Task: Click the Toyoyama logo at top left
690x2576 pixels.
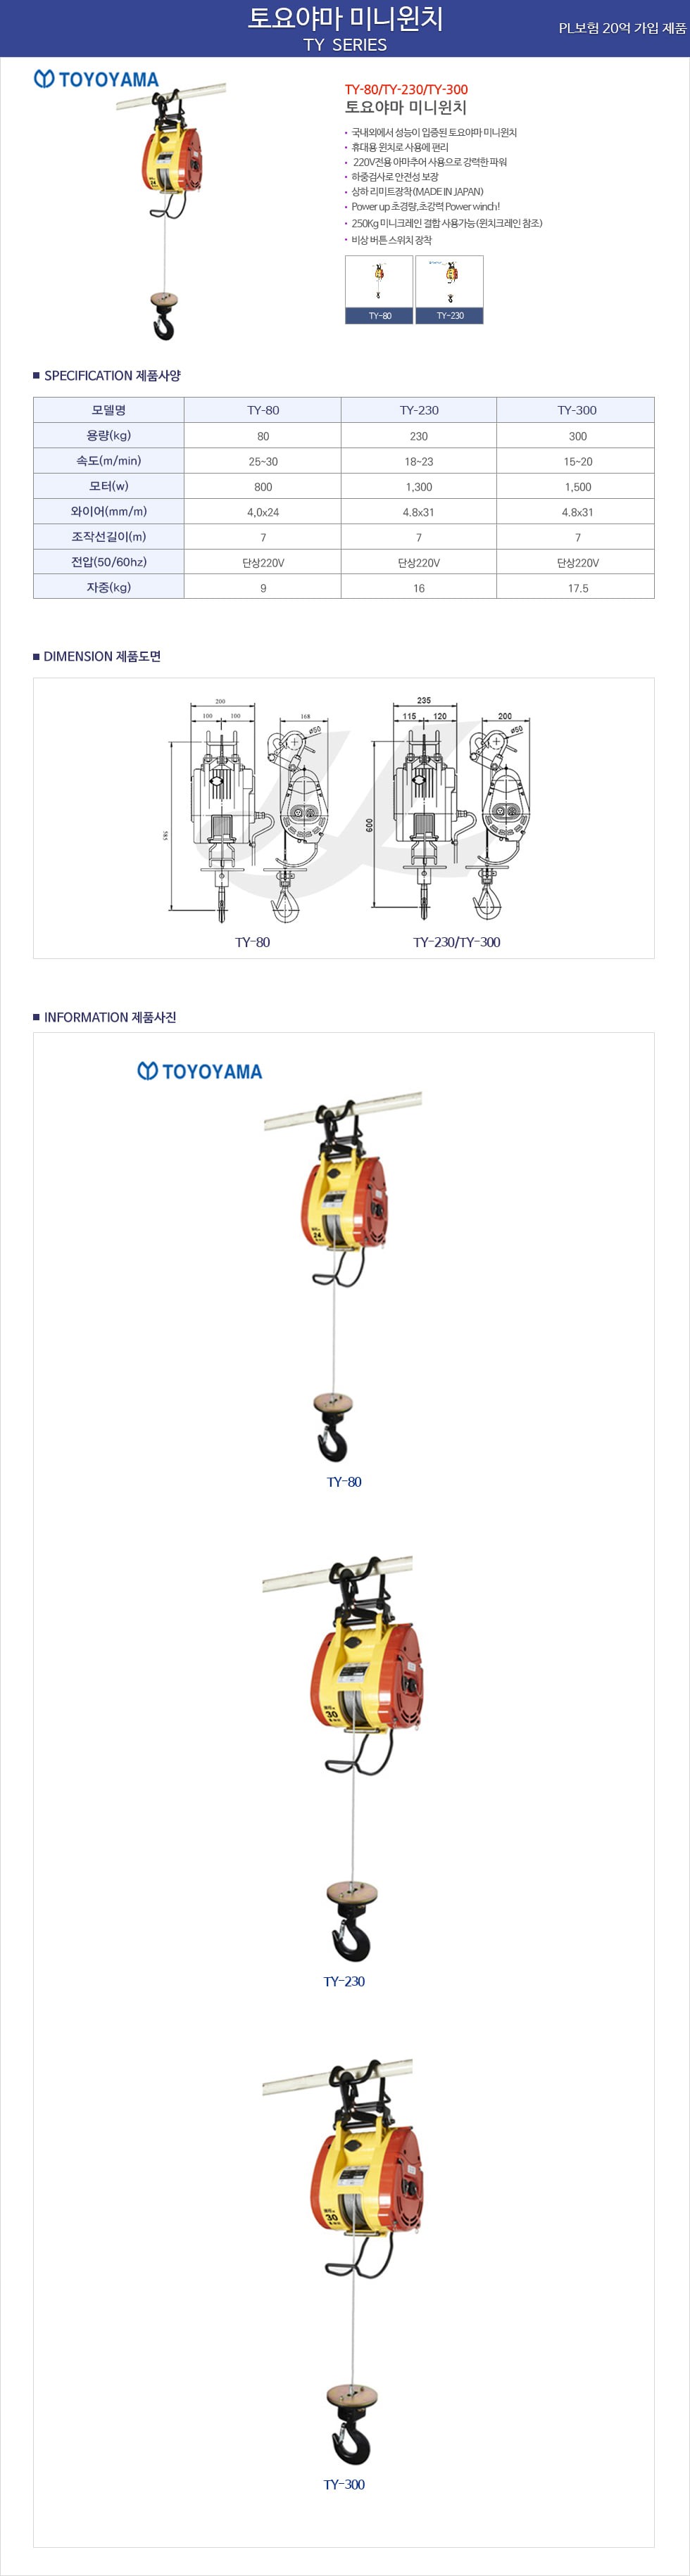Action: tap(96, 79)
